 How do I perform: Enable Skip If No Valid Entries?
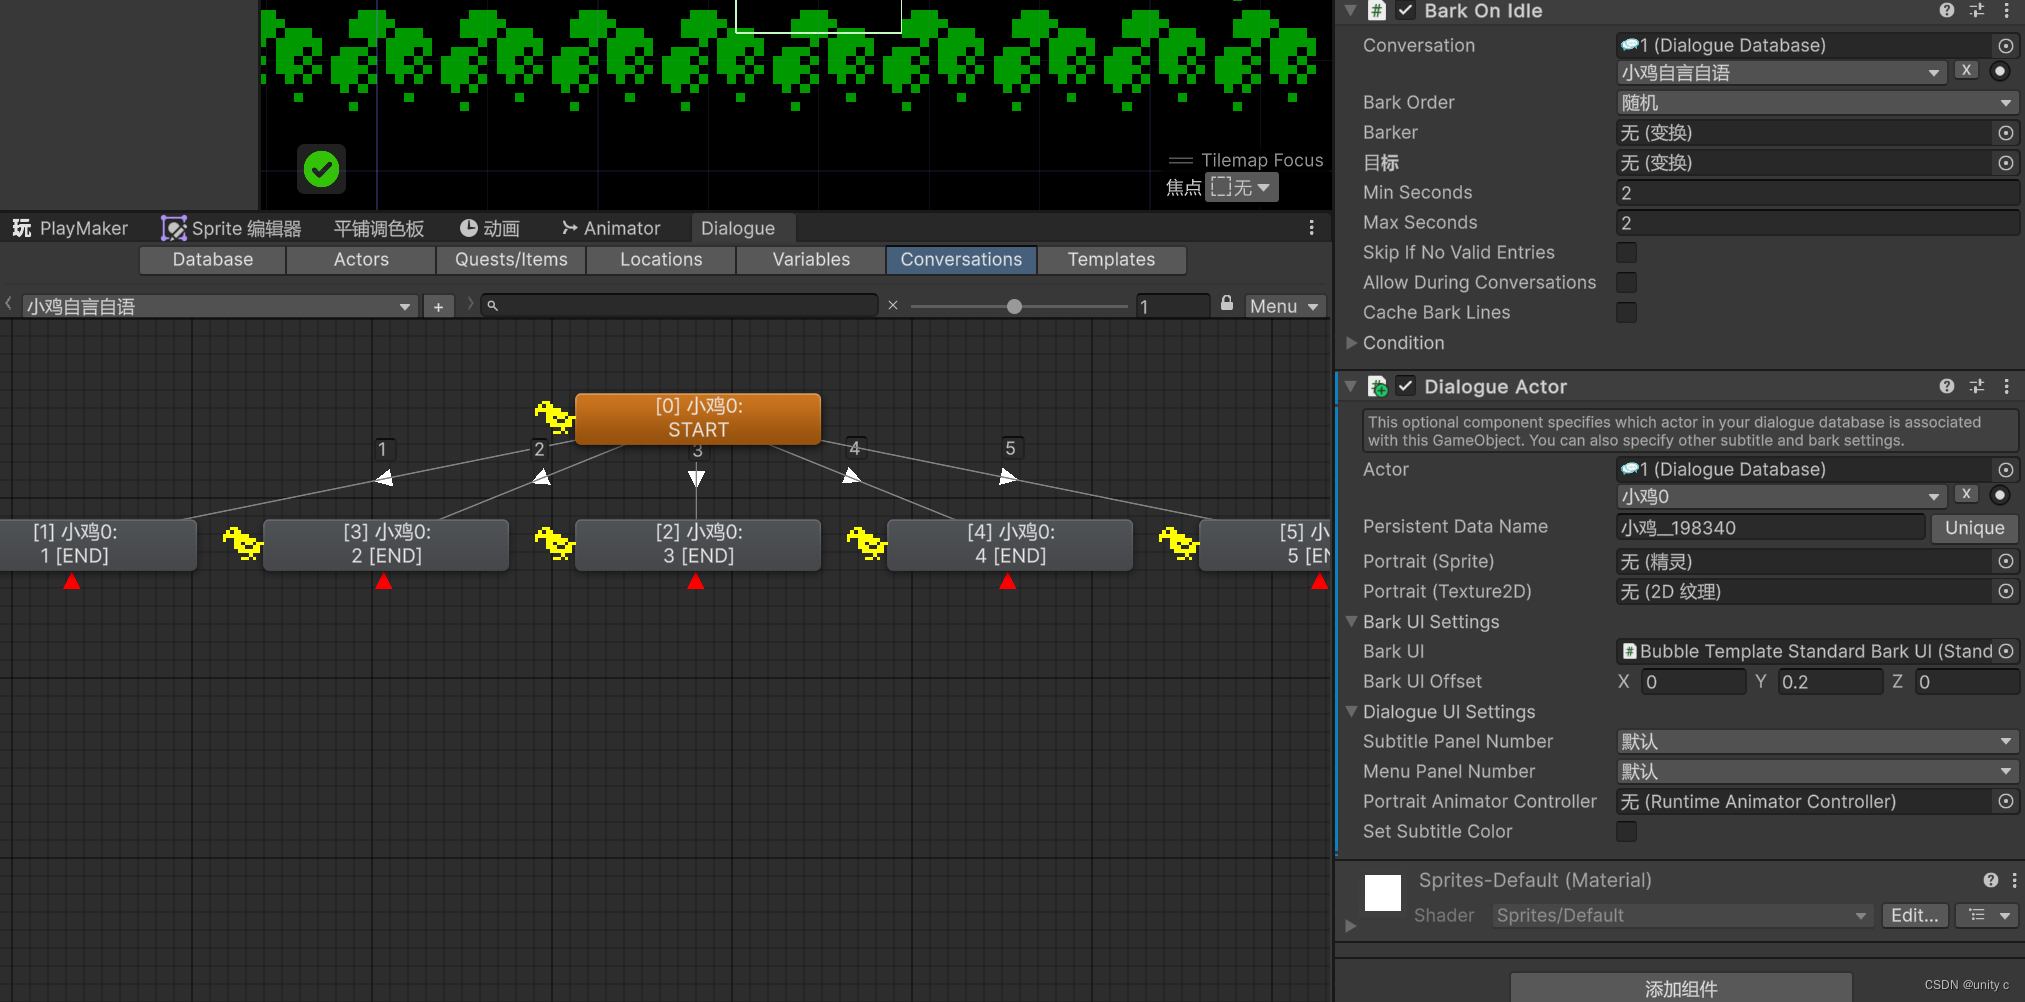coord(1626,252)
